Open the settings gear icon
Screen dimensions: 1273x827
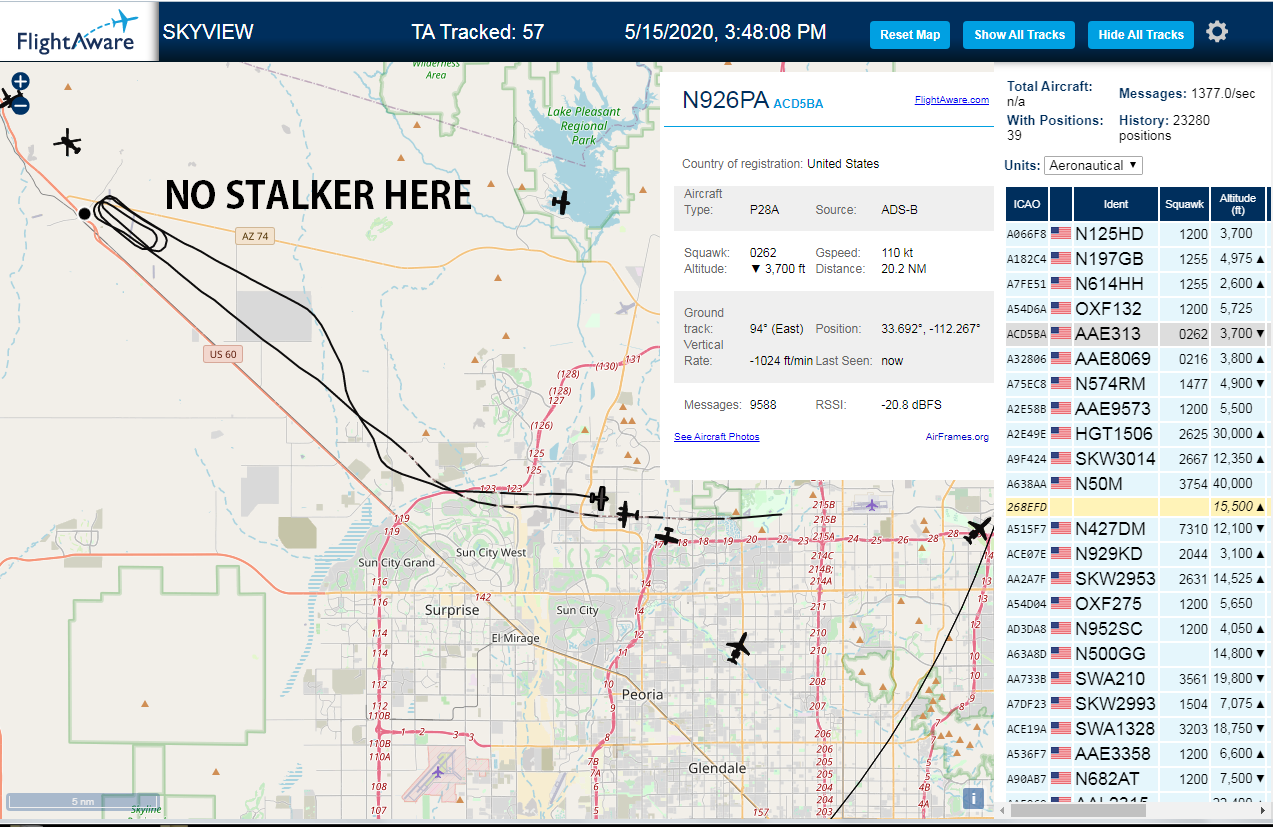pos(1216,32)
